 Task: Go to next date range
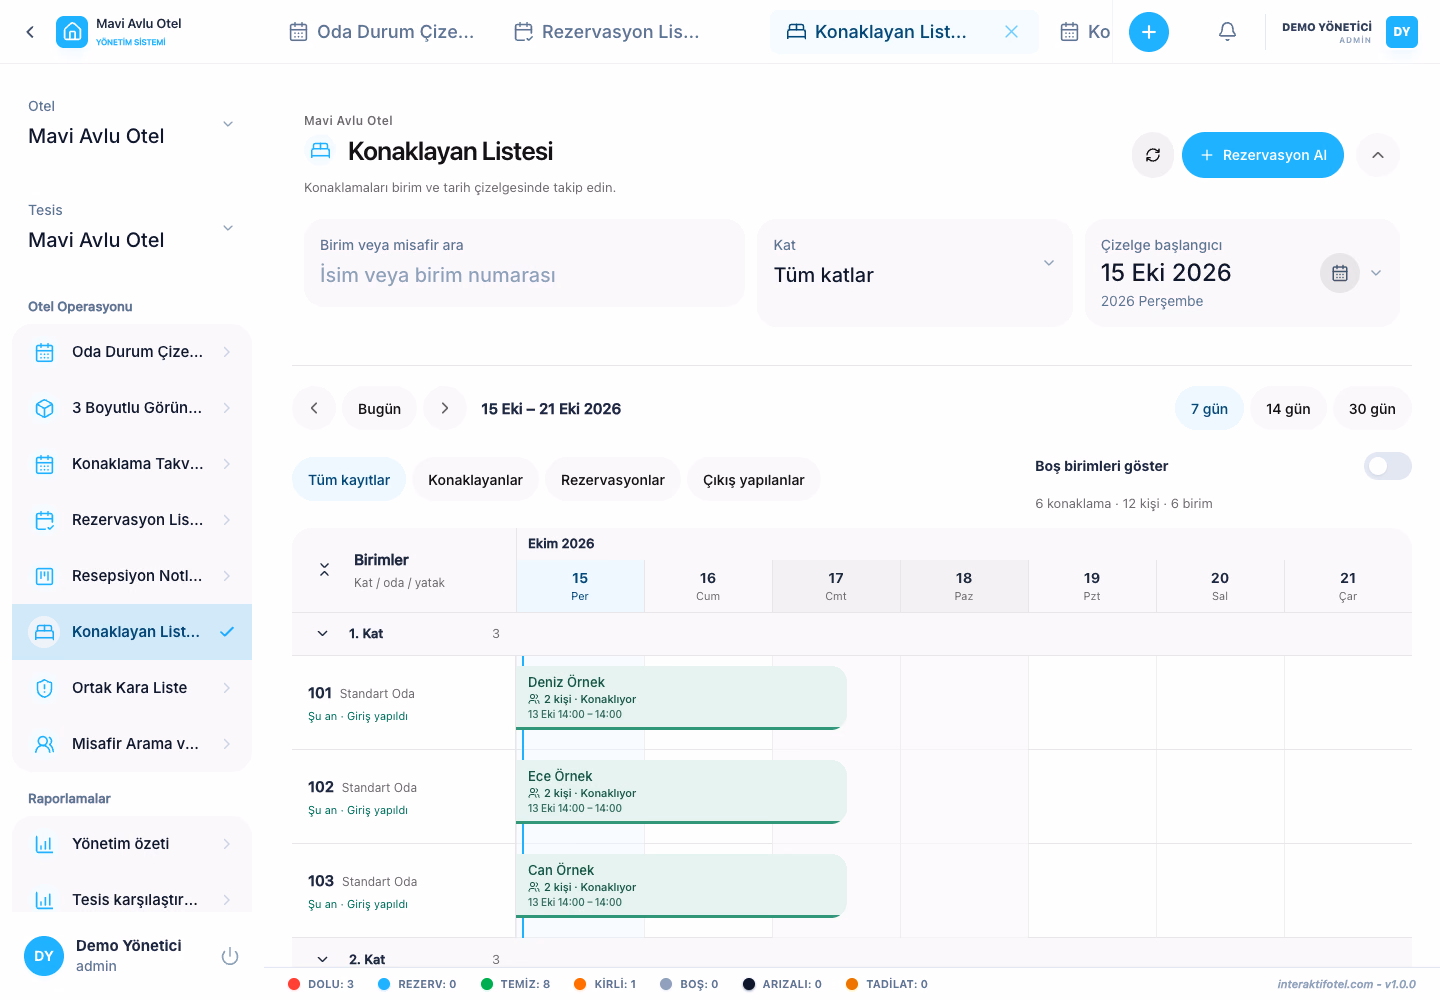pos(445,408)
